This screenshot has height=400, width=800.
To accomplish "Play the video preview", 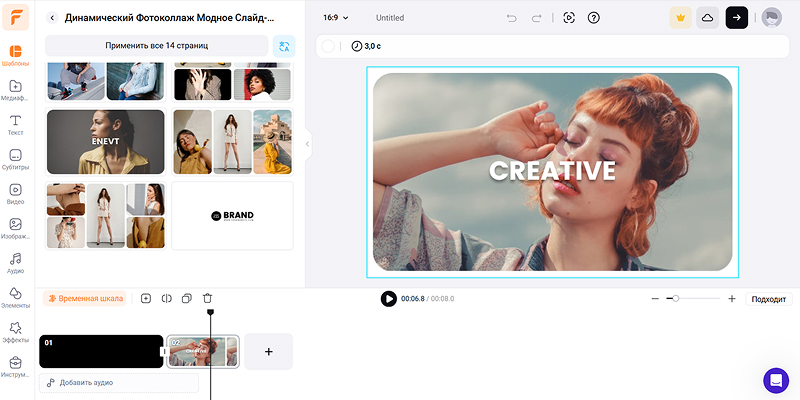I will tap(389, 298).
